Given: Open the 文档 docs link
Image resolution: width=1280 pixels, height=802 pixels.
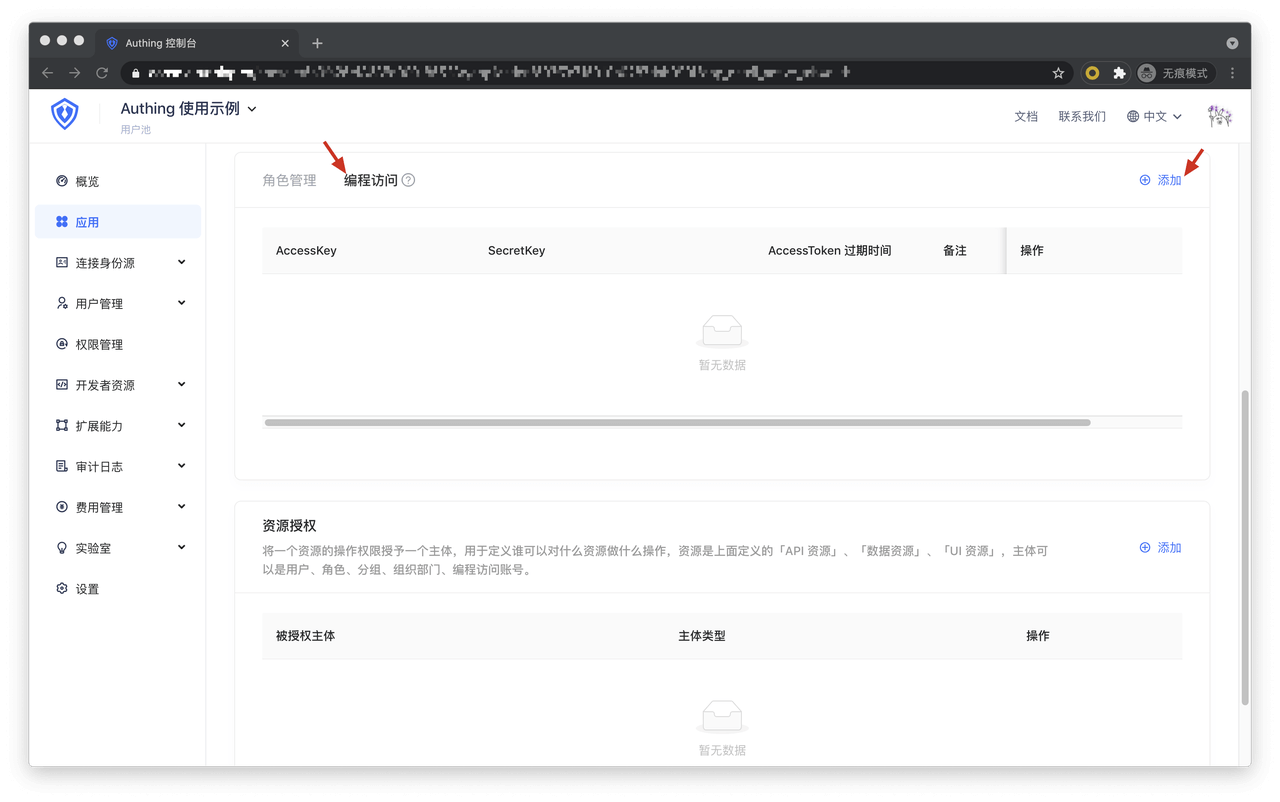Looking at the screenshot, I should (x=1026, y=117).
